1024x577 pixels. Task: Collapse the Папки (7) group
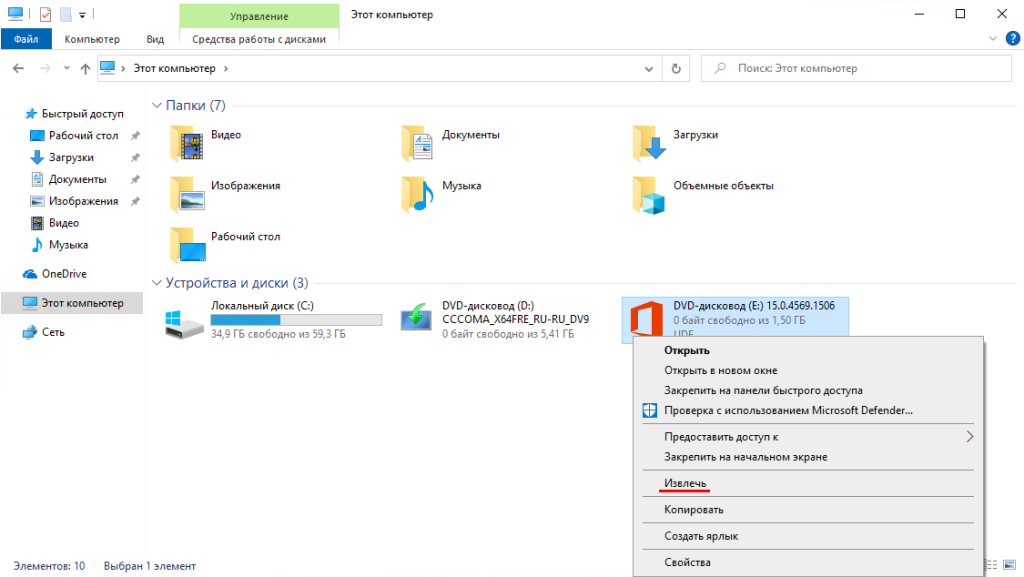(157, 105)
